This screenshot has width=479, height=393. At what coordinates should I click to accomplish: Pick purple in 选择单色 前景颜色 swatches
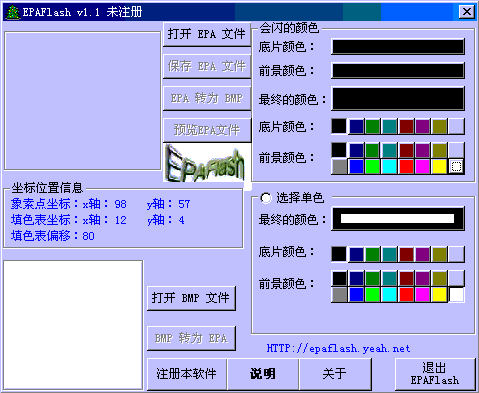coord(423,278)
